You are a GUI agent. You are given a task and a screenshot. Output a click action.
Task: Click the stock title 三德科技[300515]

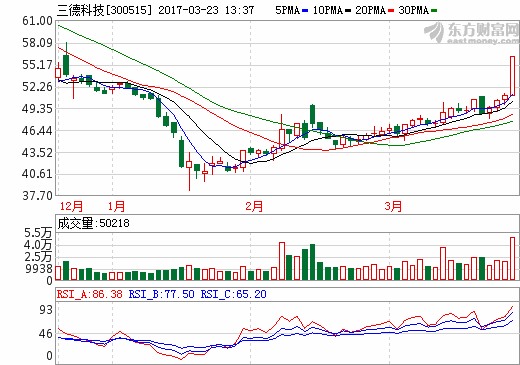104,10
